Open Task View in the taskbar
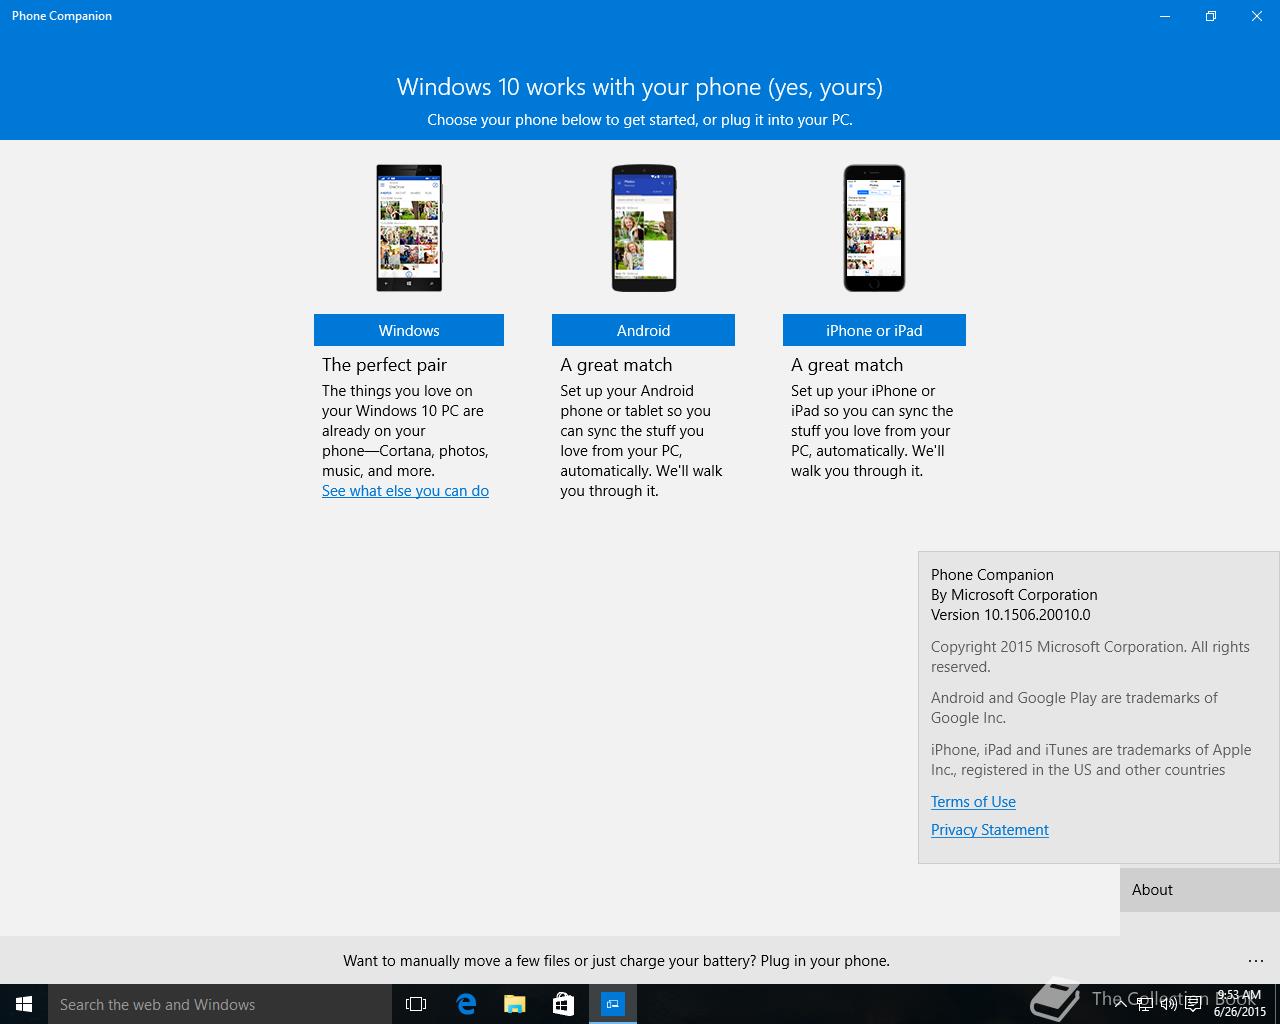Viewport: 1280px width, 1024px height. (416, 1004)
